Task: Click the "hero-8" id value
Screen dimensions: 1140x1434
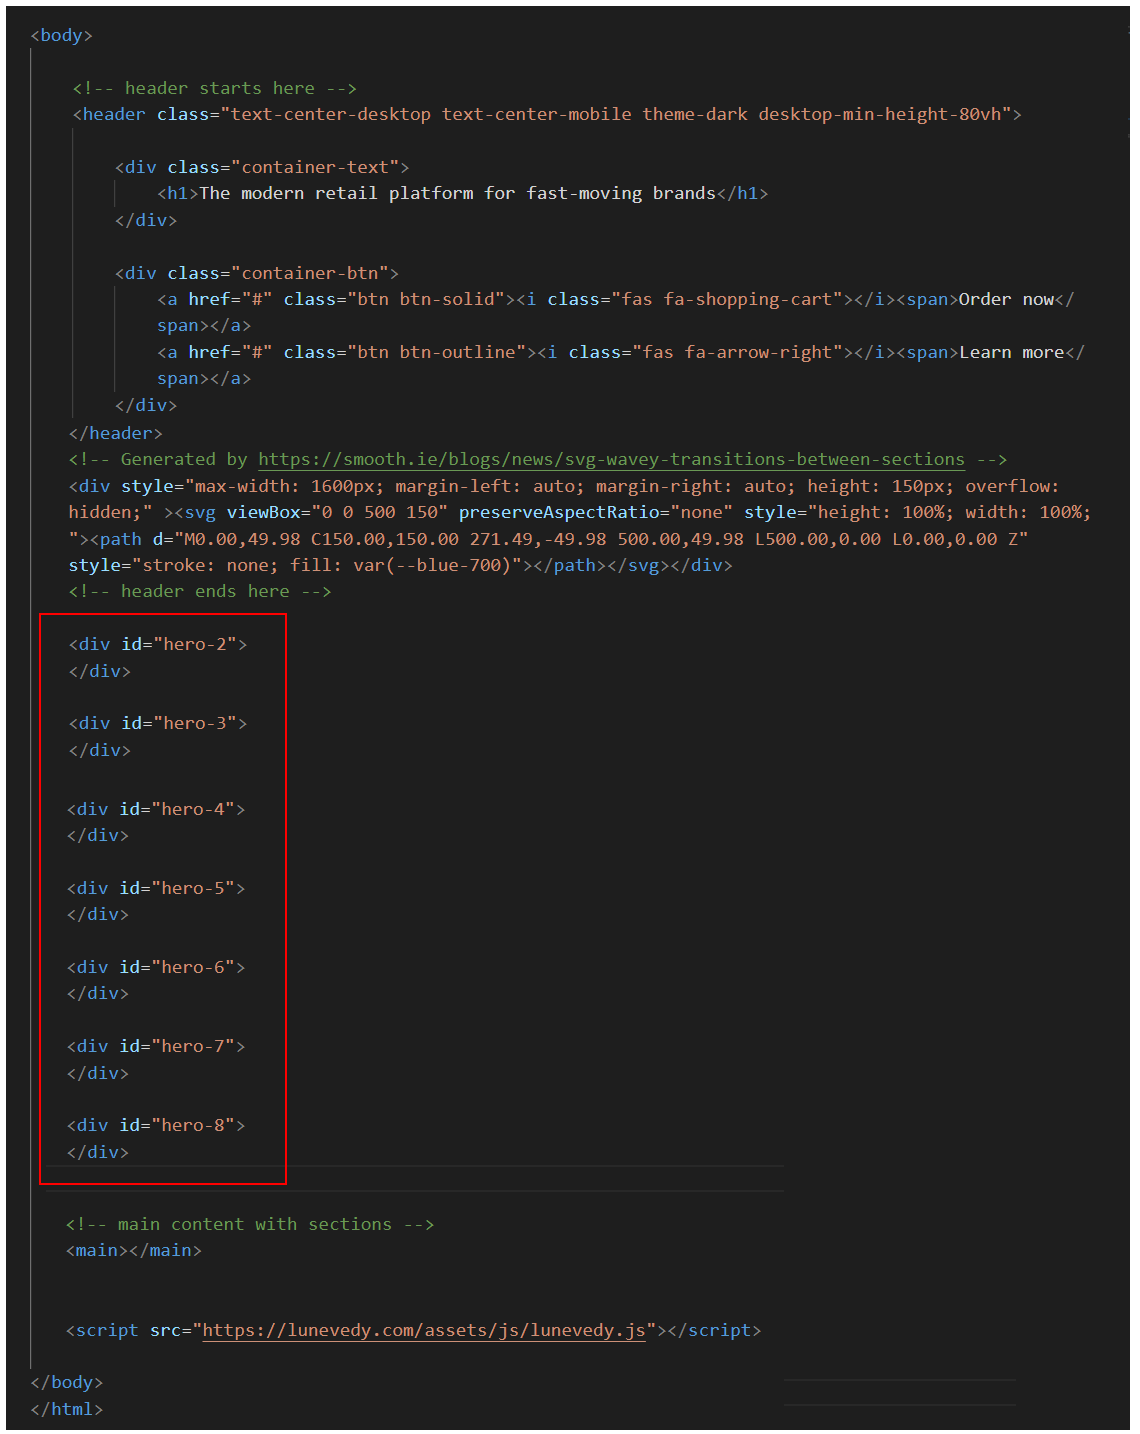Action: [x=198, y=1125]
